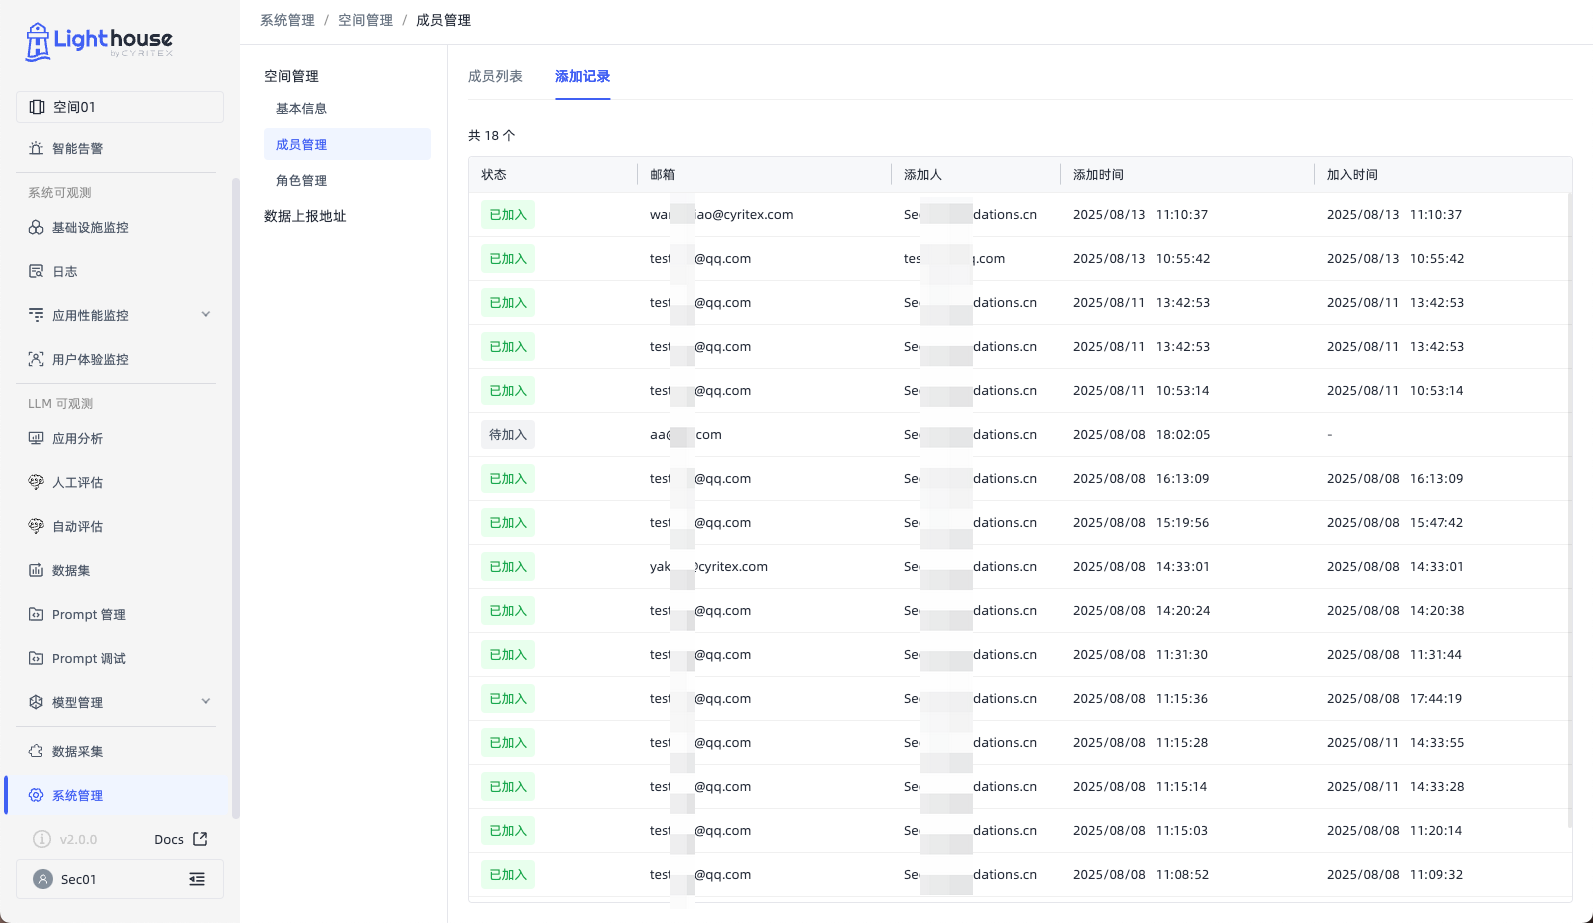Viewport: 1593px width, 923px height.
Task: Click the 待加入 status tag
Action: (508, 434)
